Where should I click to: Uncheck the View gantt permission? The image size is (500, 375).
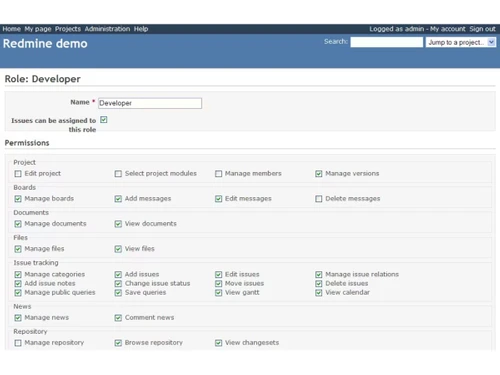point(219,293)
